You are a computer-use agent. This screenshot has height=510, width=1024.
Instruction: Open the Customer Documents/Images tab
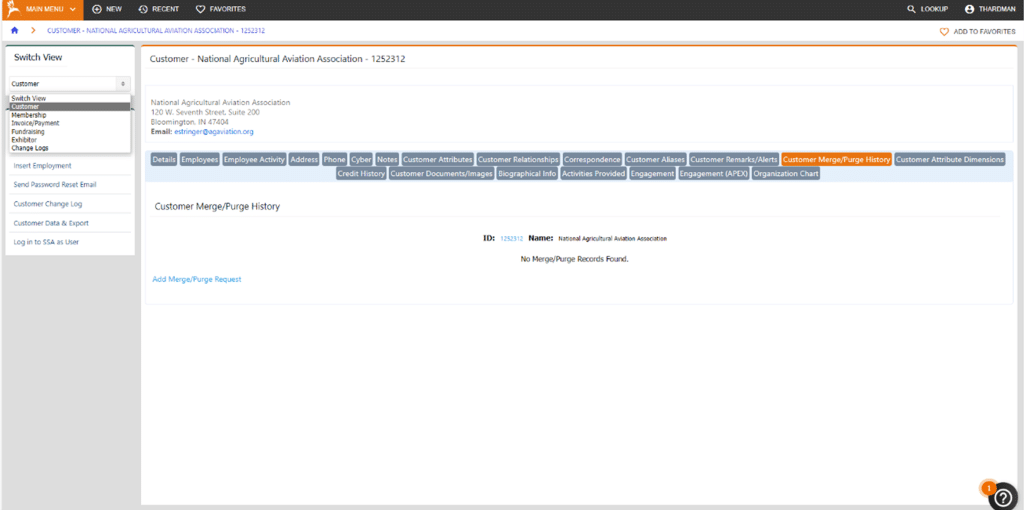click(441, 174)
